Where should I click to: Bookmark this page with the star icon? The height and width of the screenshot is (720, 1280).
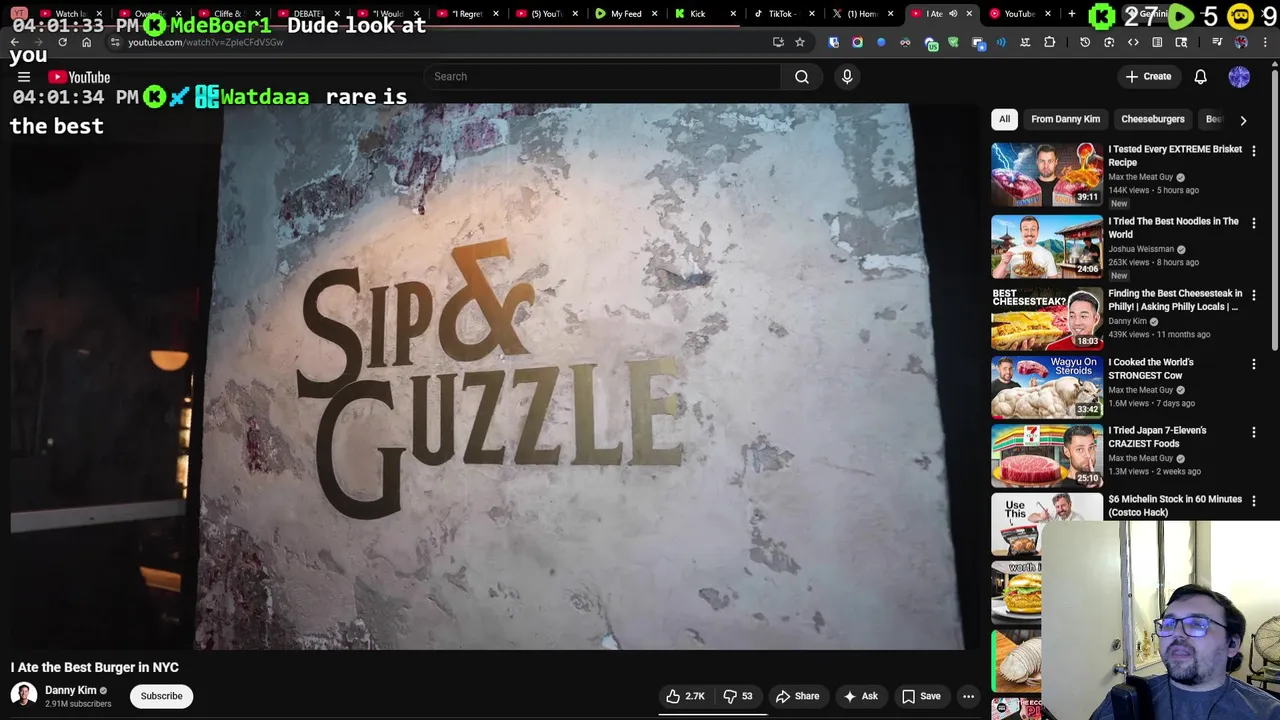click(800, 42)
